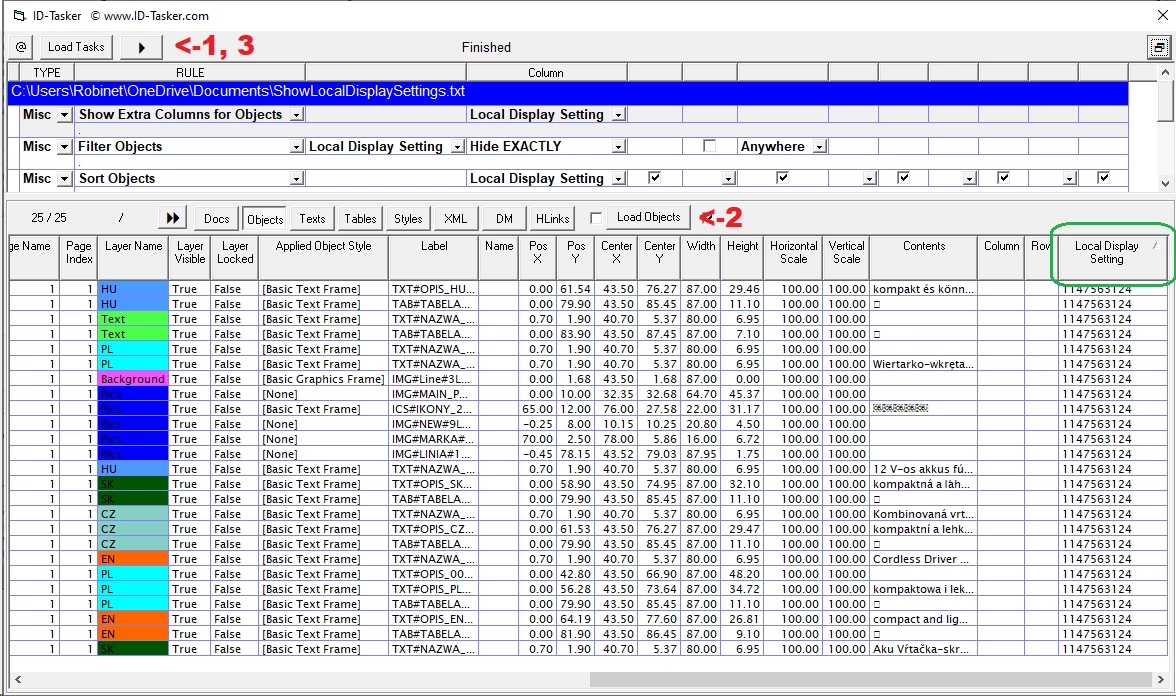Click the 'compact and lig...' contents cell
The image size is (1176, 696).
[924, 619]
